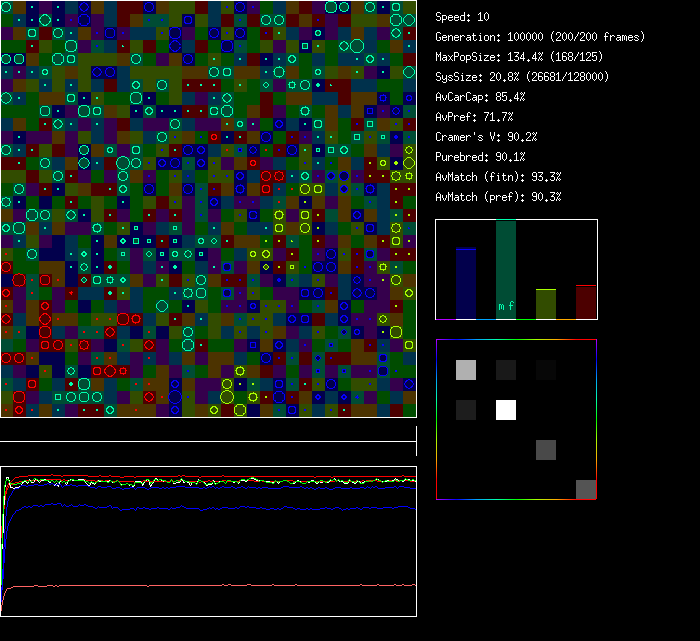Viewport: 700px width, 641px height.
Task: Click the dark red histogram bar
Action: pyautogui.click(x=586, y=302)
